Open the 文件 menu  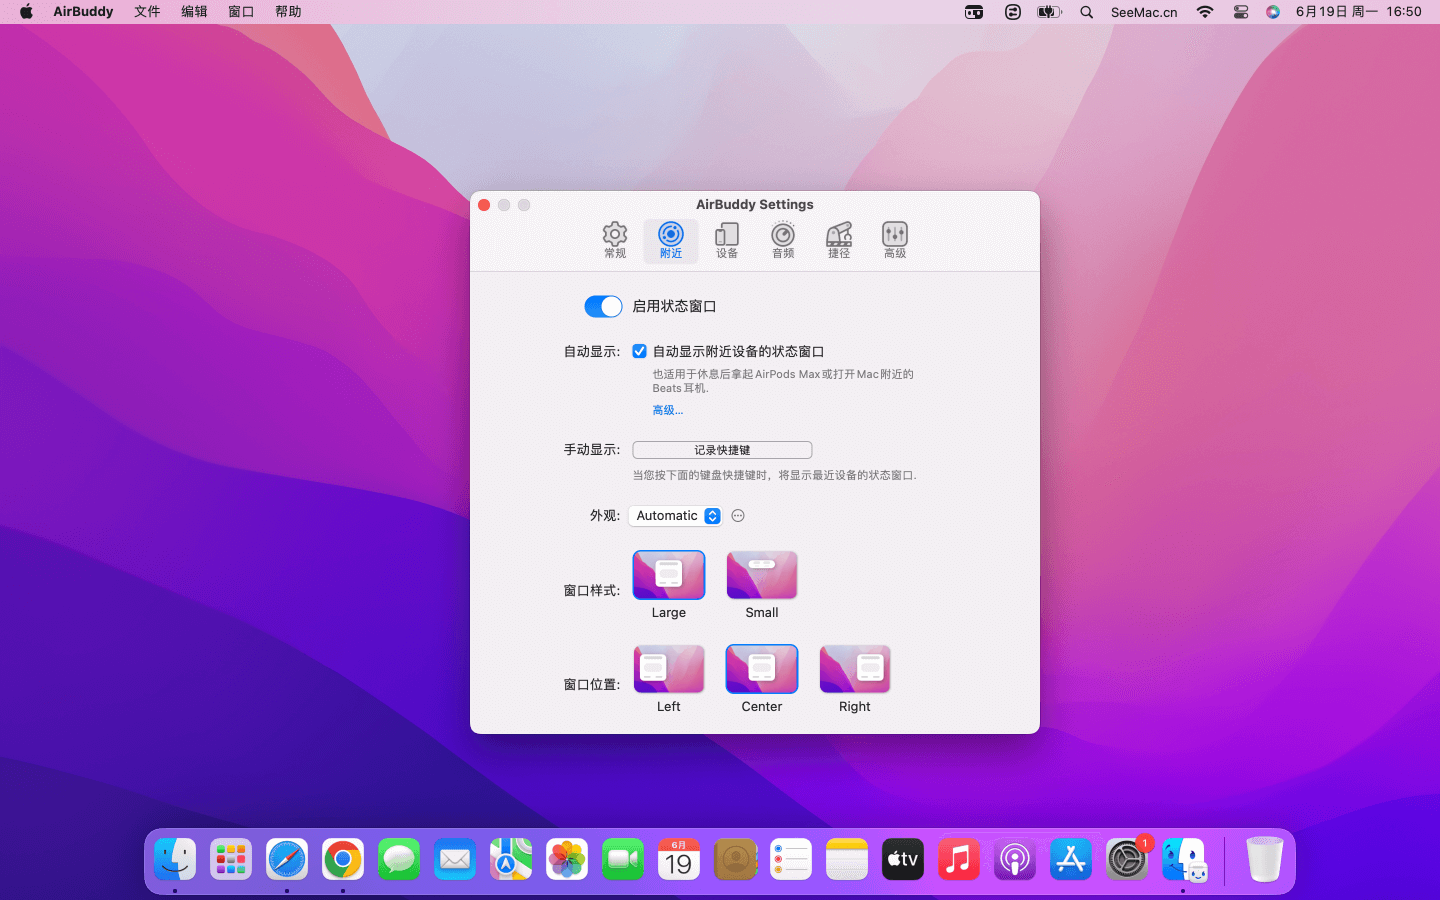pyautogui.click(x=147, y=12)
